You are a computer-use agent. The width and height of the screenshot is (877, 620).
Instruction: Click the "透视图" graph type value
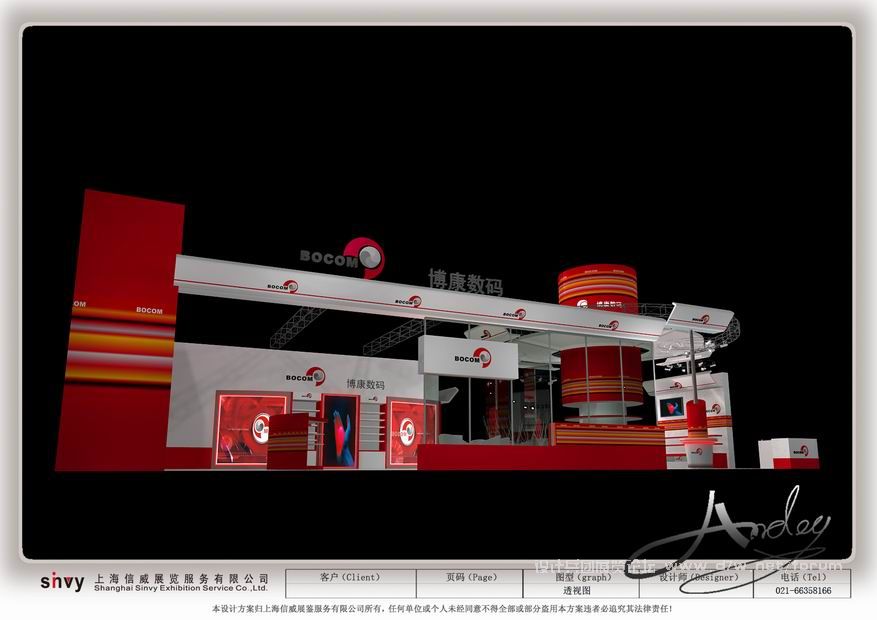point(577,590)
